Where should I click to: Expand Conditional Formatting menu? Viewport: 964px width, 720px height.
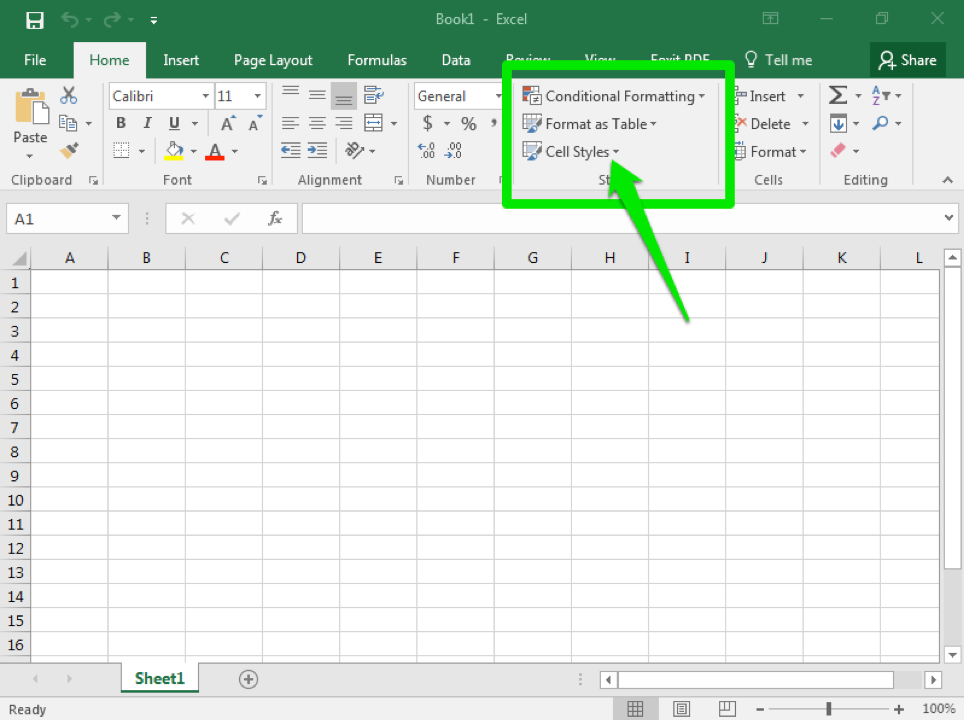coord(614,96)
